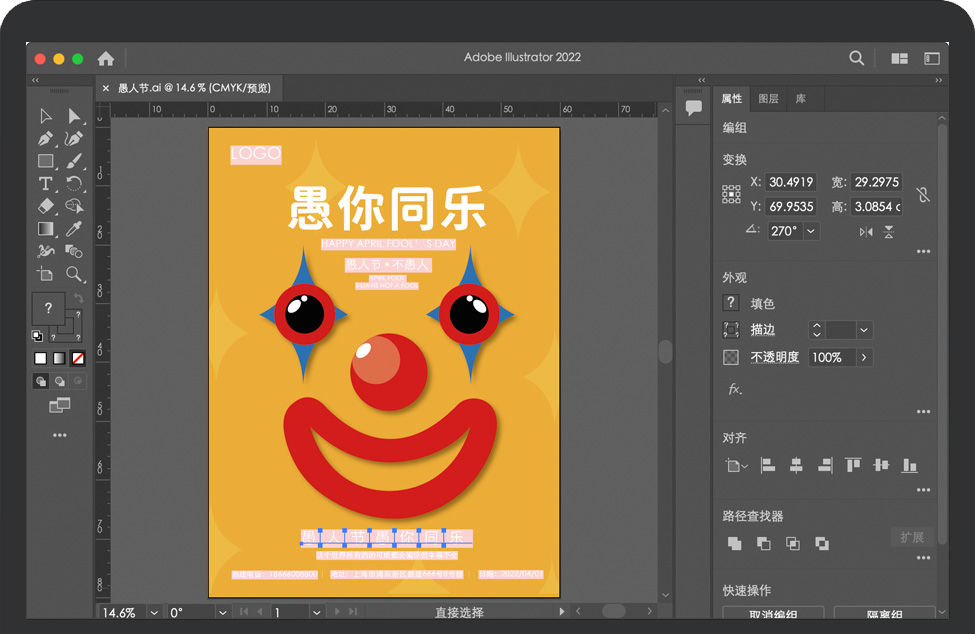Screen dimensions: 975x634
Task: Set the transform reference point
Action: pyautogui.click(x=731, y=194)
